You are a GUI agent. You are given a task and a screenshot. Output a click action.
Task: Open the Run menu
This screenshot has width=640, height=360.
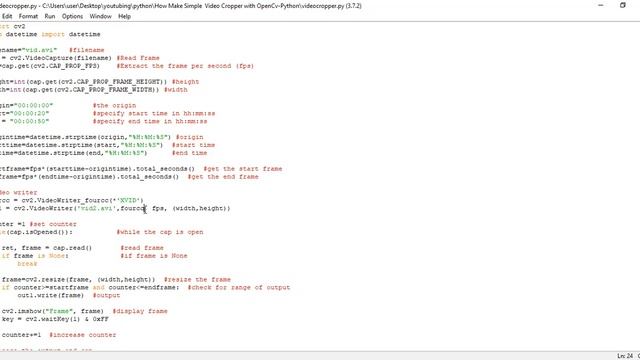click(x=50, y=16)
